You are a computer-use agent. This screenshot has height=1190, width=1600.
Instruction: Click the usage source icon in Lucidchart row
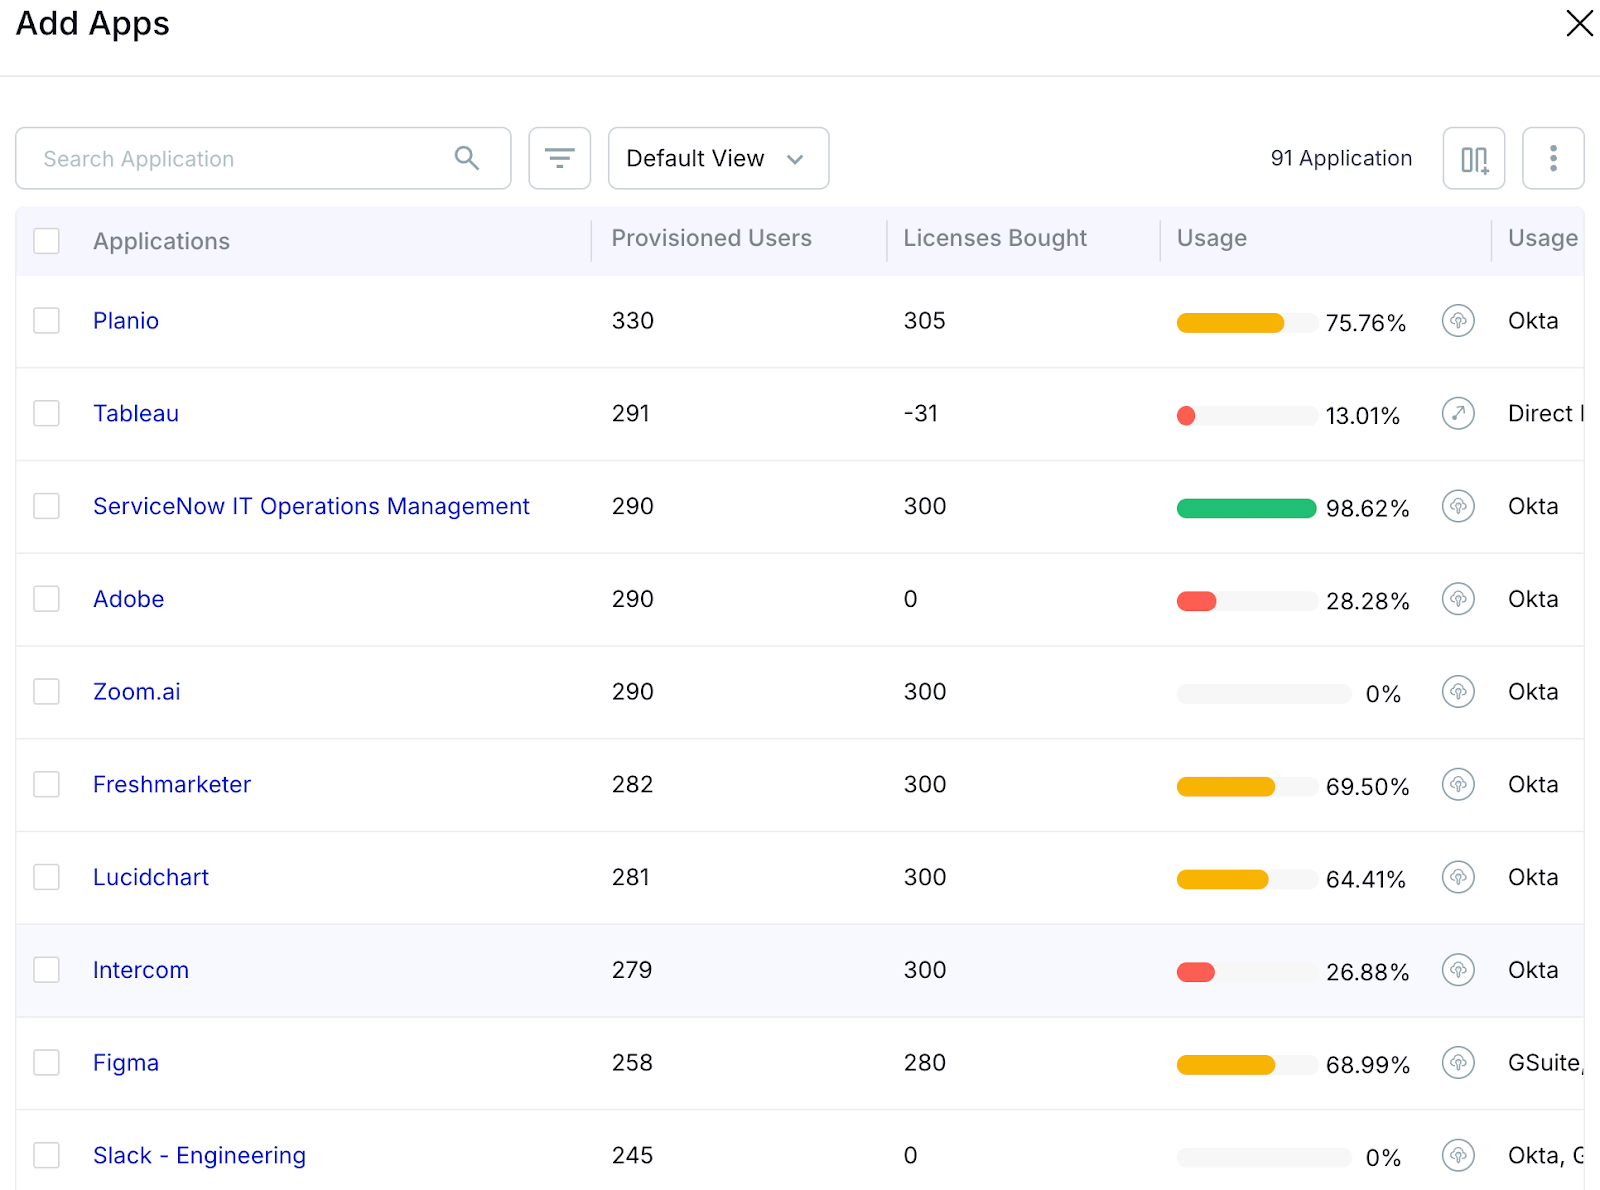[1458, 877]
